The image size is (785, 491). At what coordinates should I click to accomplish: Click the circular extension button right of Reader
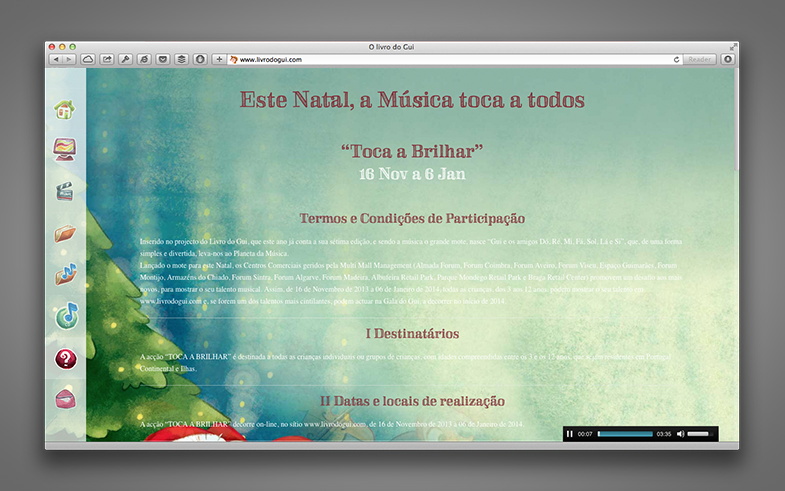pos(727,60)
